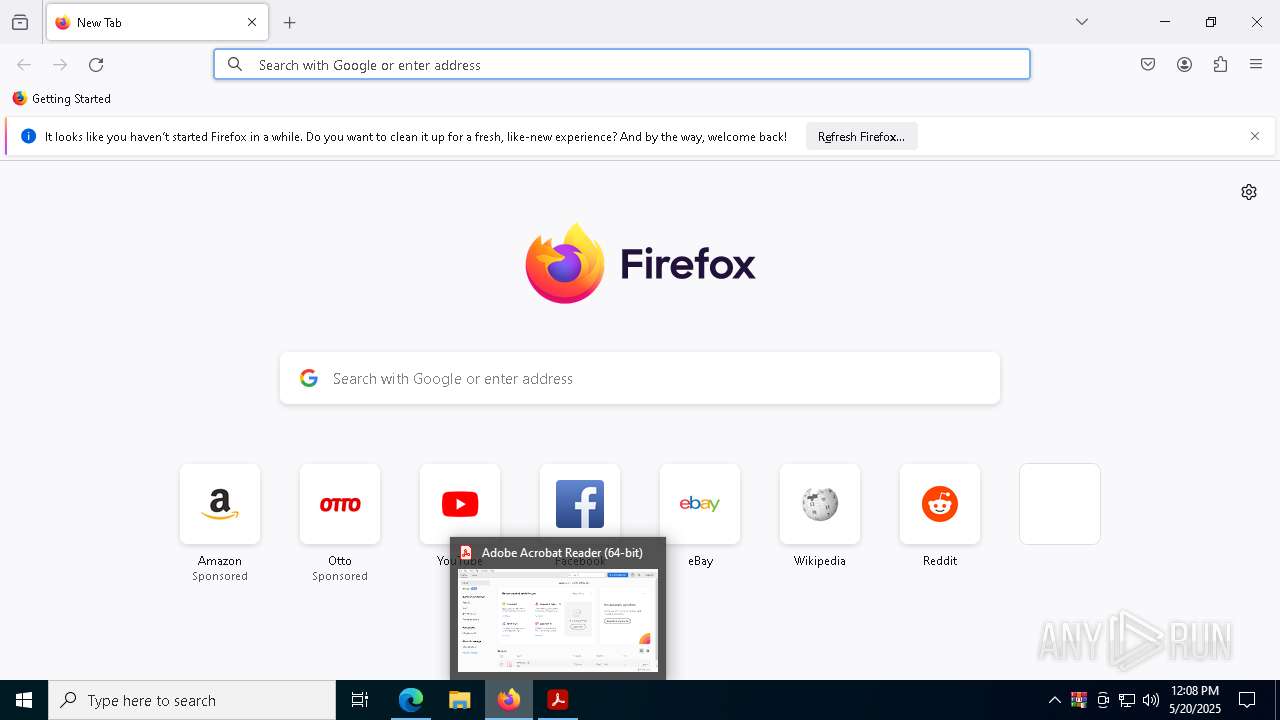Click the empty shortcut tile

[1060, 504]
